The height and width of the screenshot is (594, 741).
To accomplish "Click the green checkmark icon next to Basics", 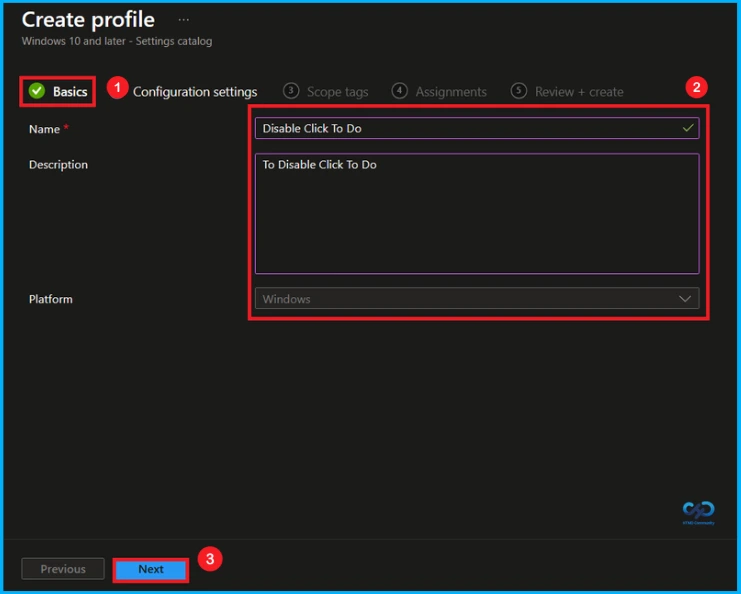I will coord(37,91).
